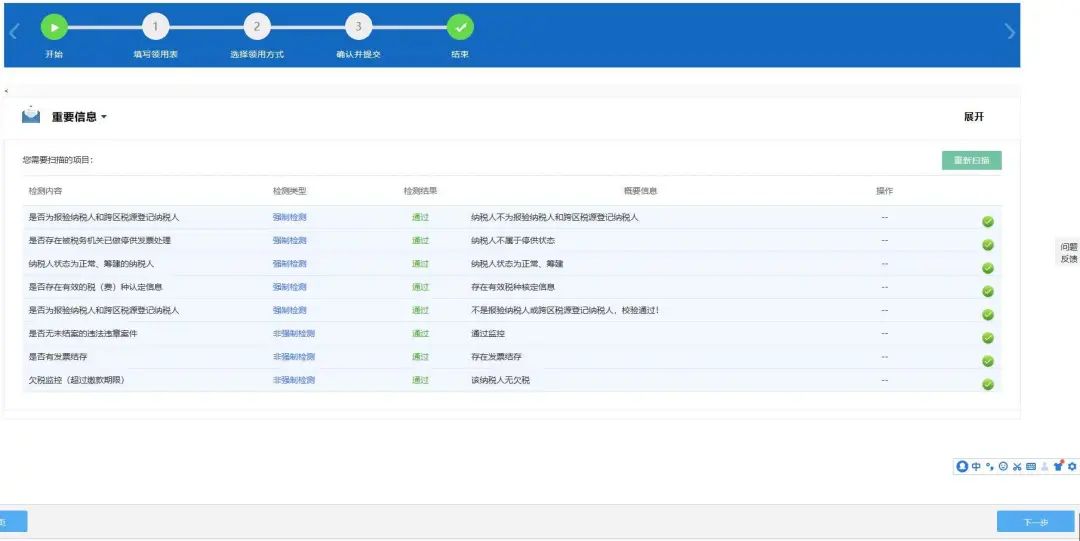The image size is (1080, 541).
Task: Toggle the punctuation mode icon in input bar
Action: (x=990, y=467)
